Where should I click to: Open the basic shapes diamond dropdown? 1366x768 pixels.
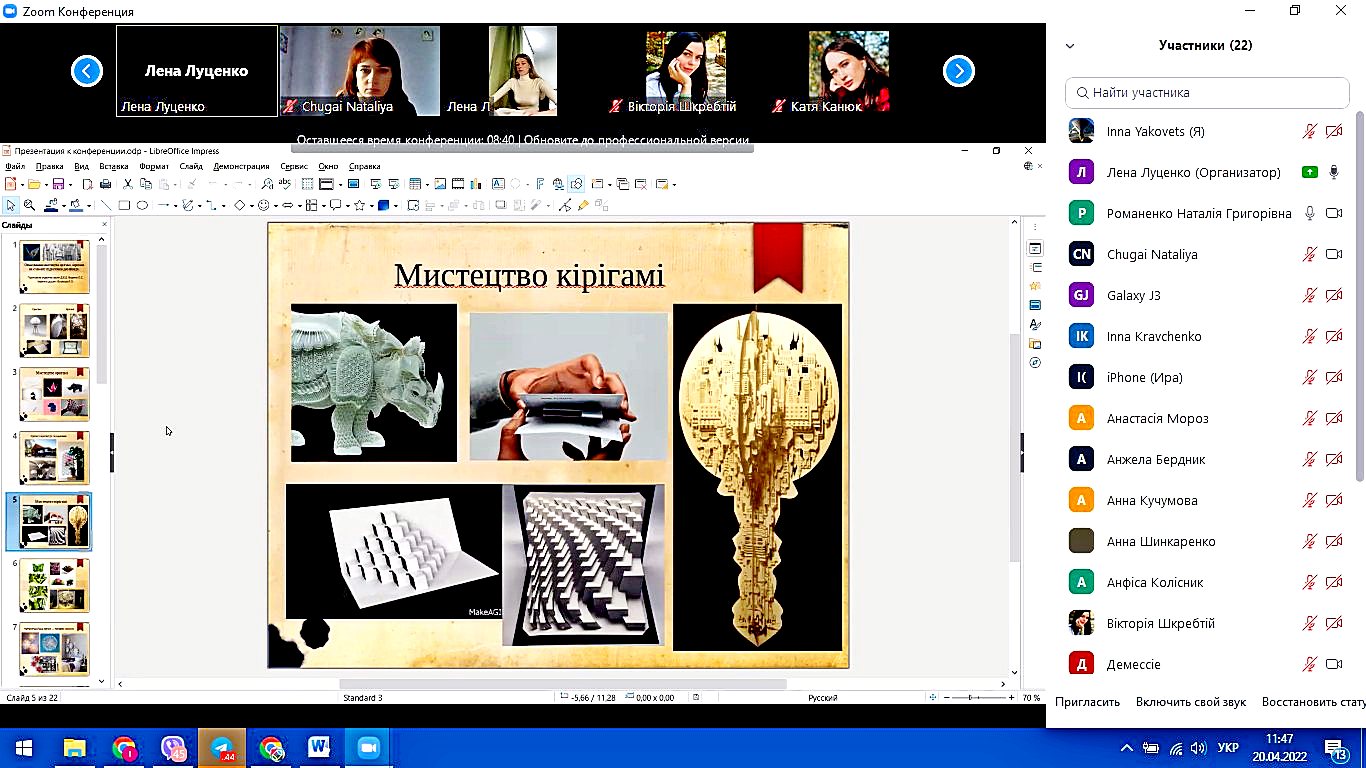(252, 206)
